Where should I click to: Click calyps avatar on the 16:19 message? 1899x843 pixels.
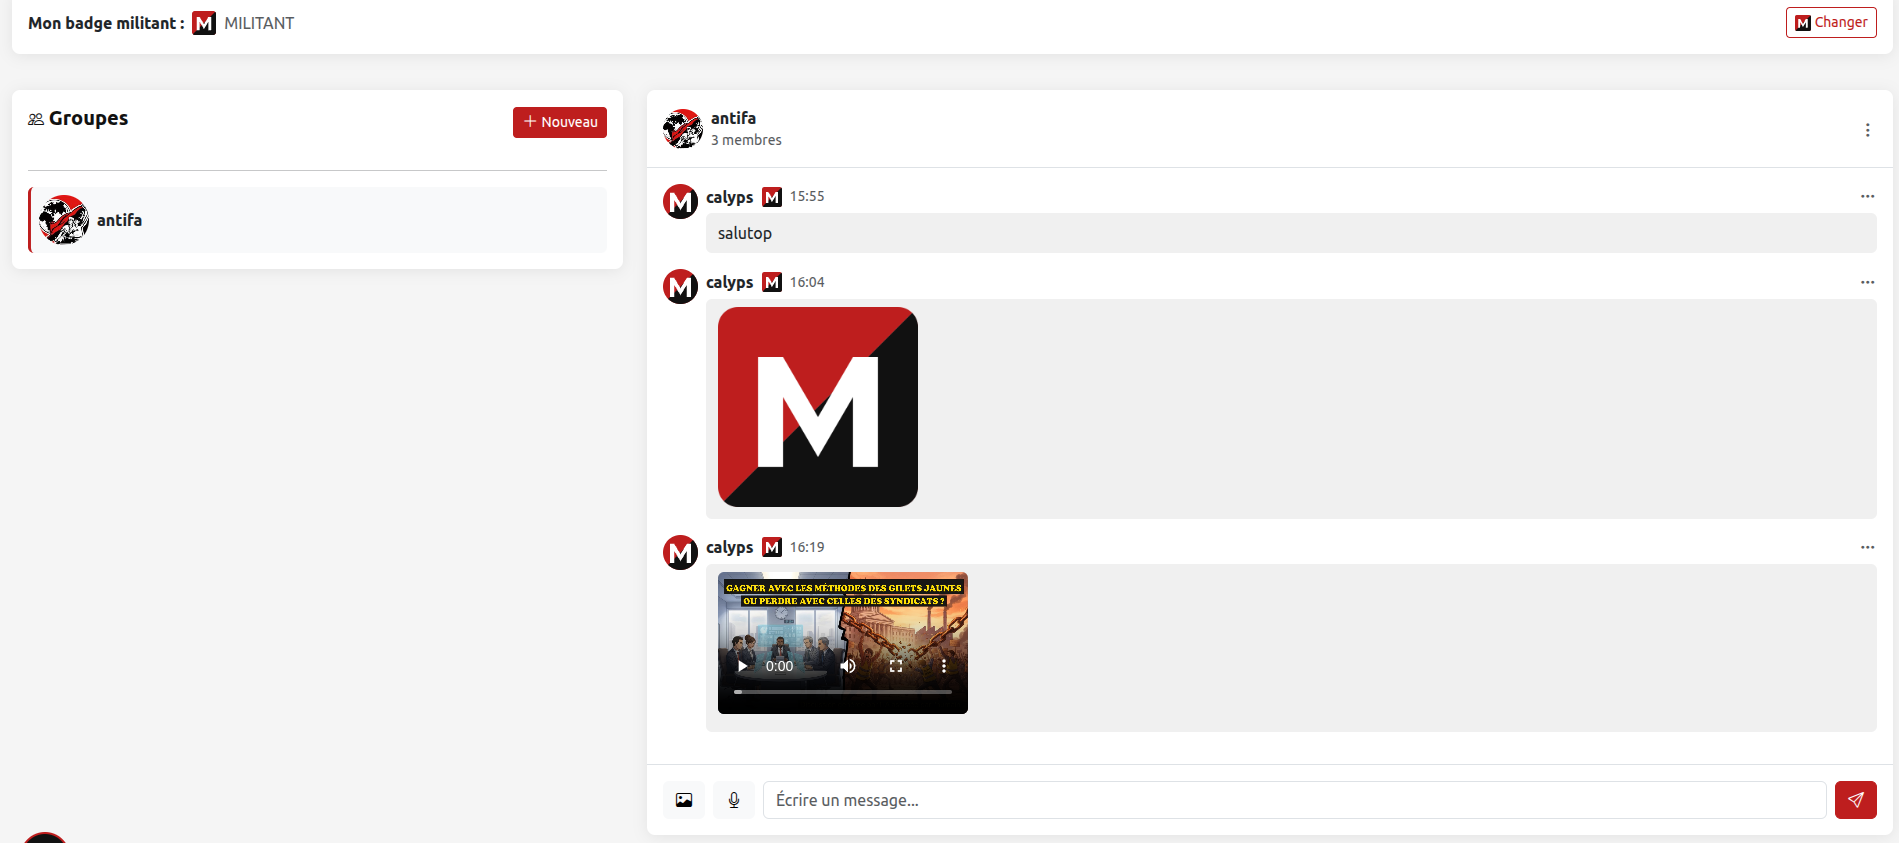click(x=681, y=552)
